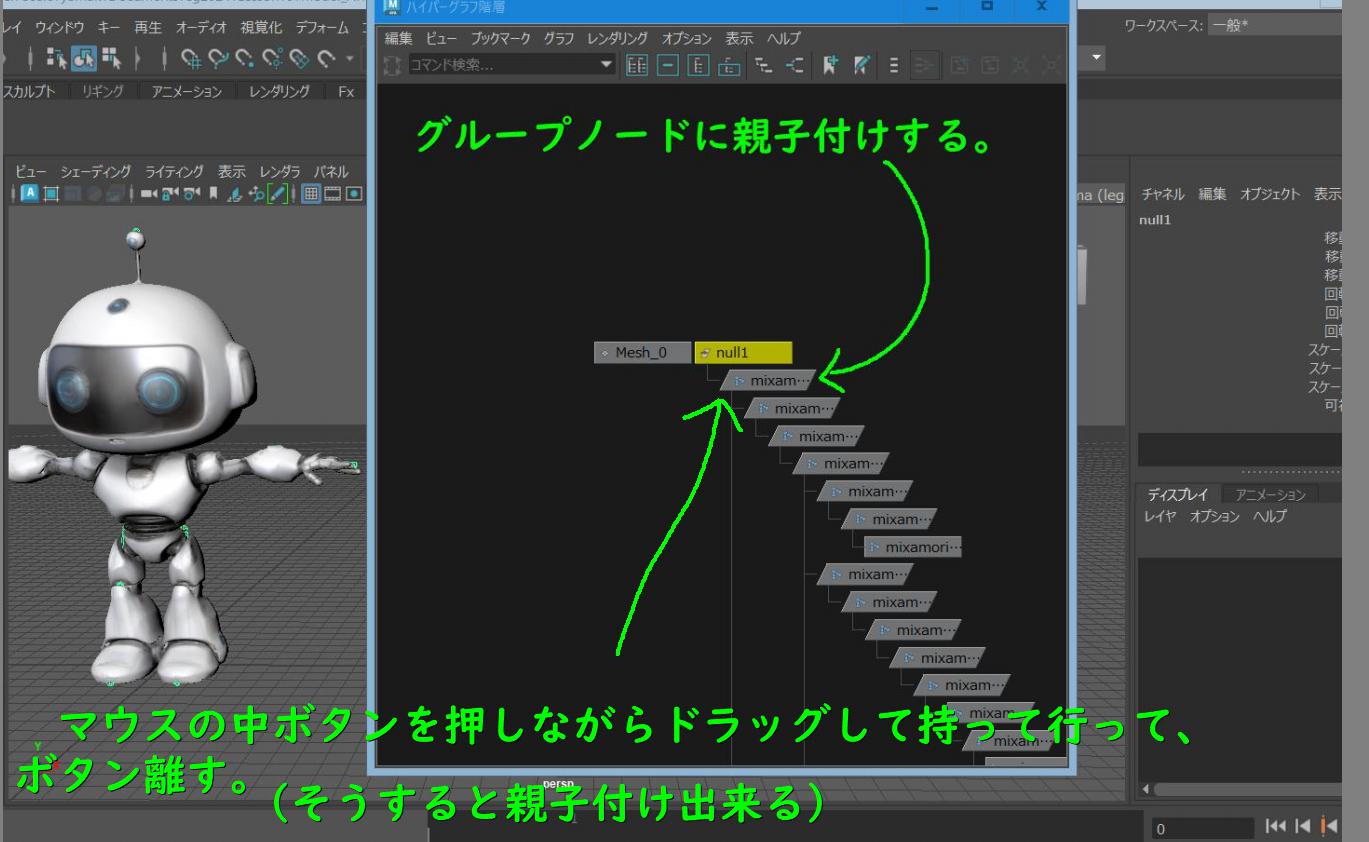Image resolution: width=1369 pixels, height=842 pixels.
Task: Open the オプション menu in the Hypergraph window
Action: click(x=687, y=38)
